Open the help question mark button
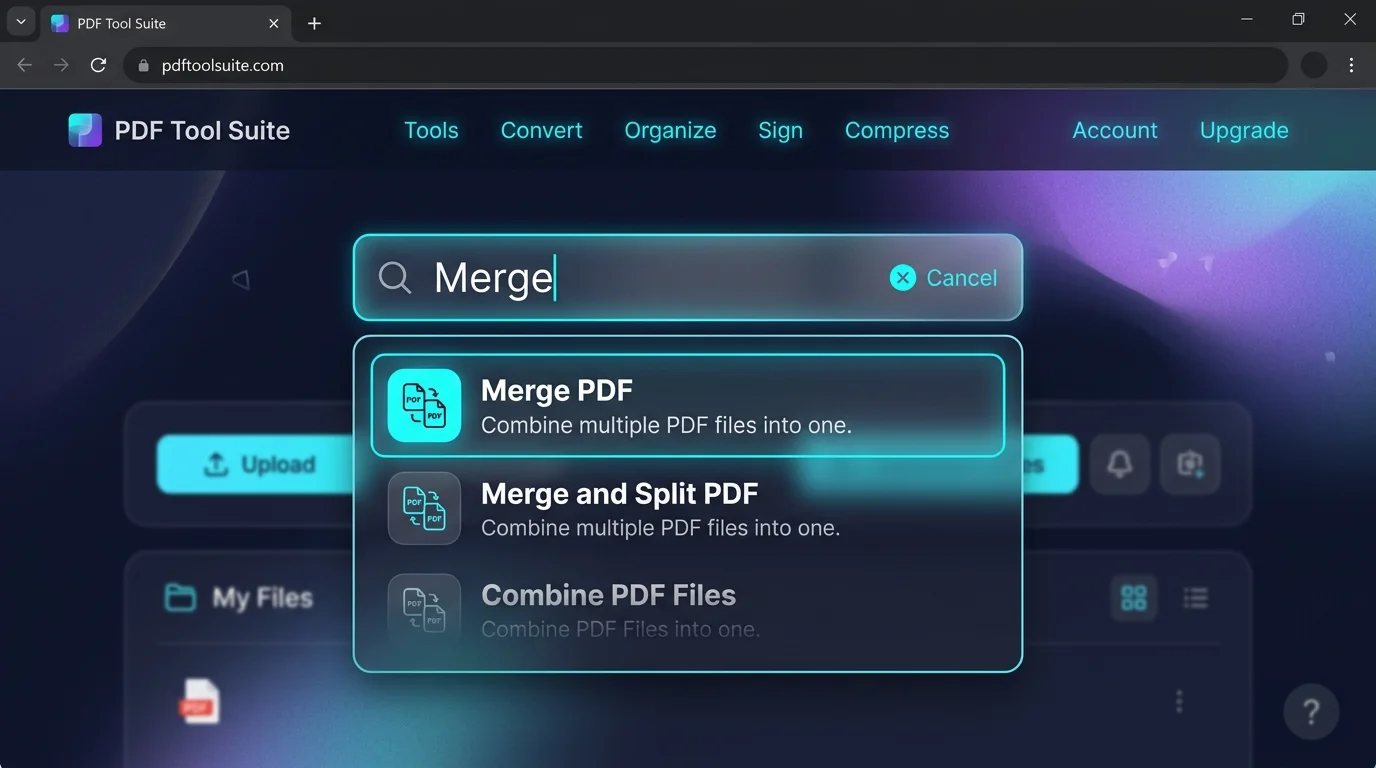Viewport: 1376px width, 768px height. point(1311,712)
